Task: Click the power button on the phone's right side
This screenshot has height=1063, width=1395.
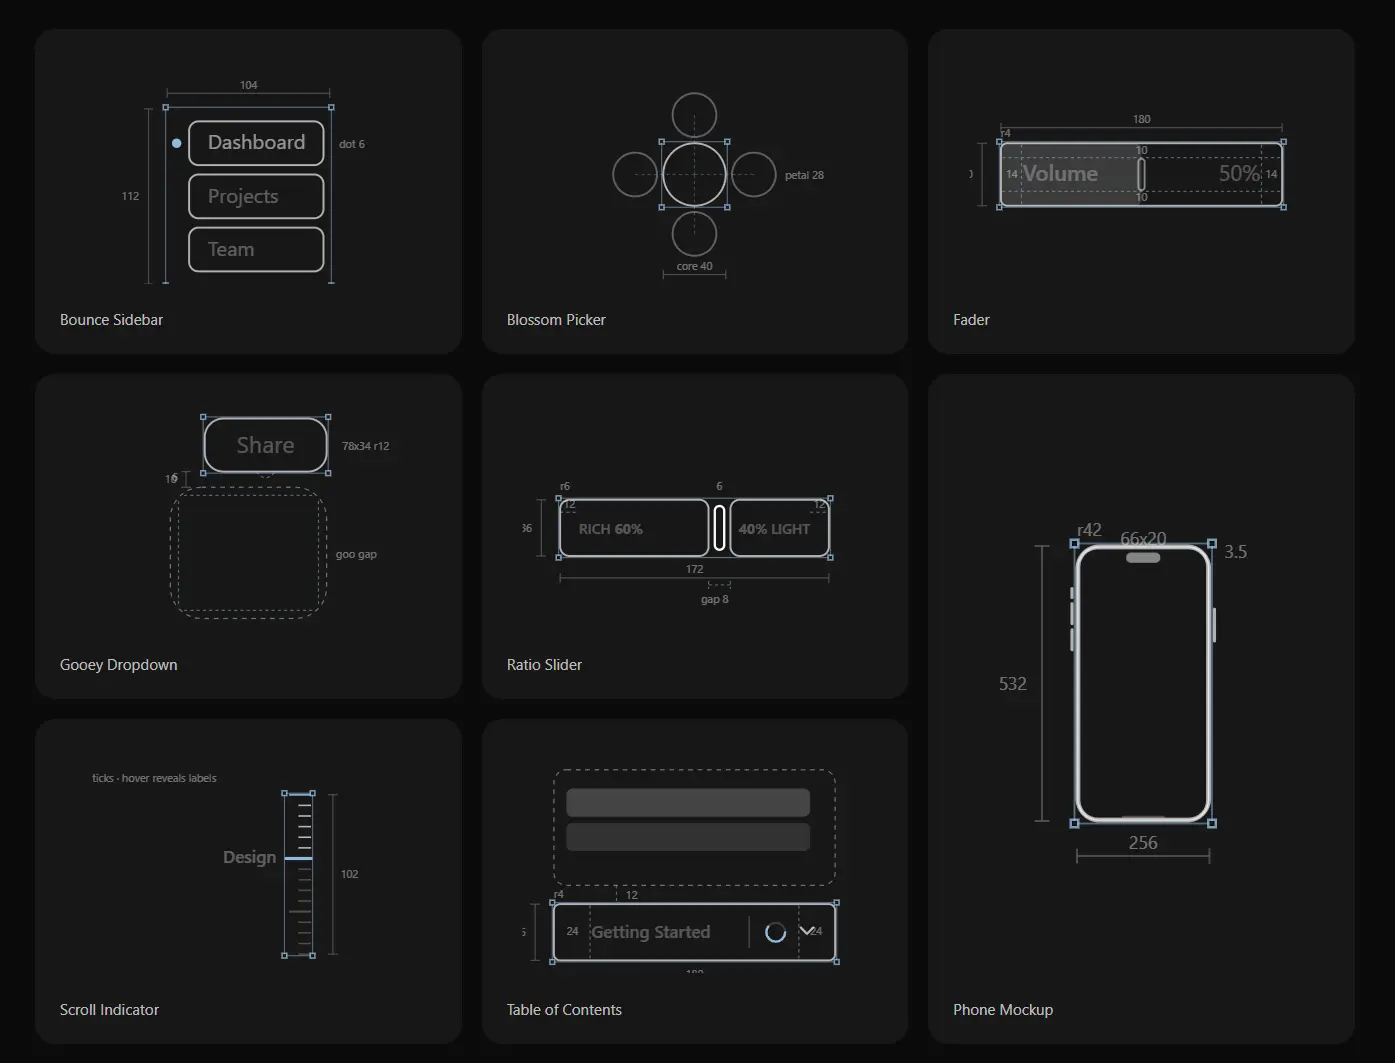Action: tap(1214, 625)
